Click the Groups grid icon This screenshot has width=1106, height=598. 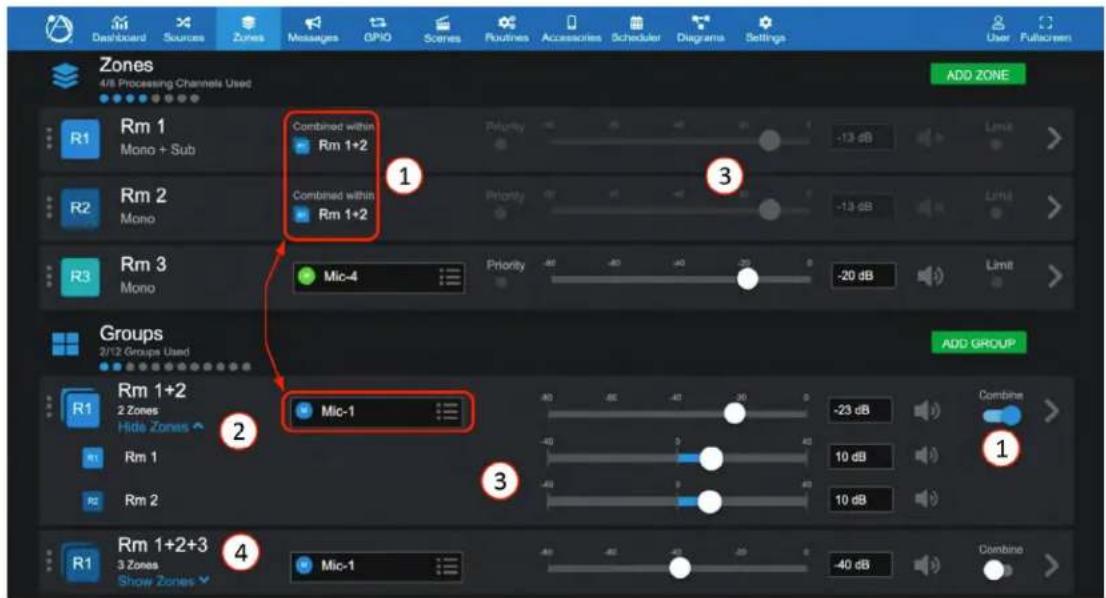66,344
